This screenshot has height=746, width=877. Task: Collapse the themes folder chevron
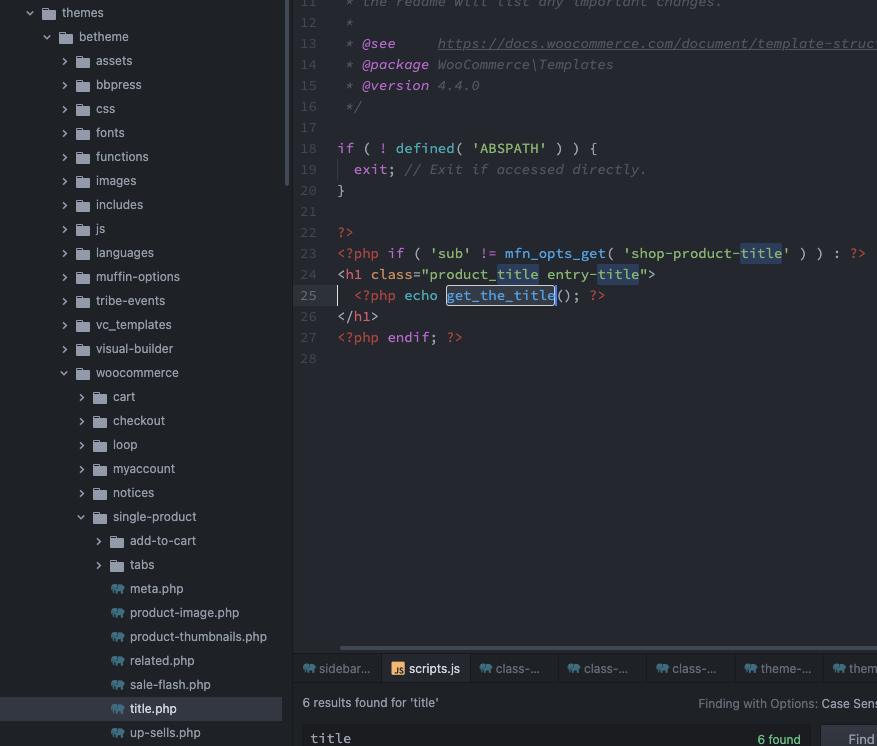click(x=30, y=13)
